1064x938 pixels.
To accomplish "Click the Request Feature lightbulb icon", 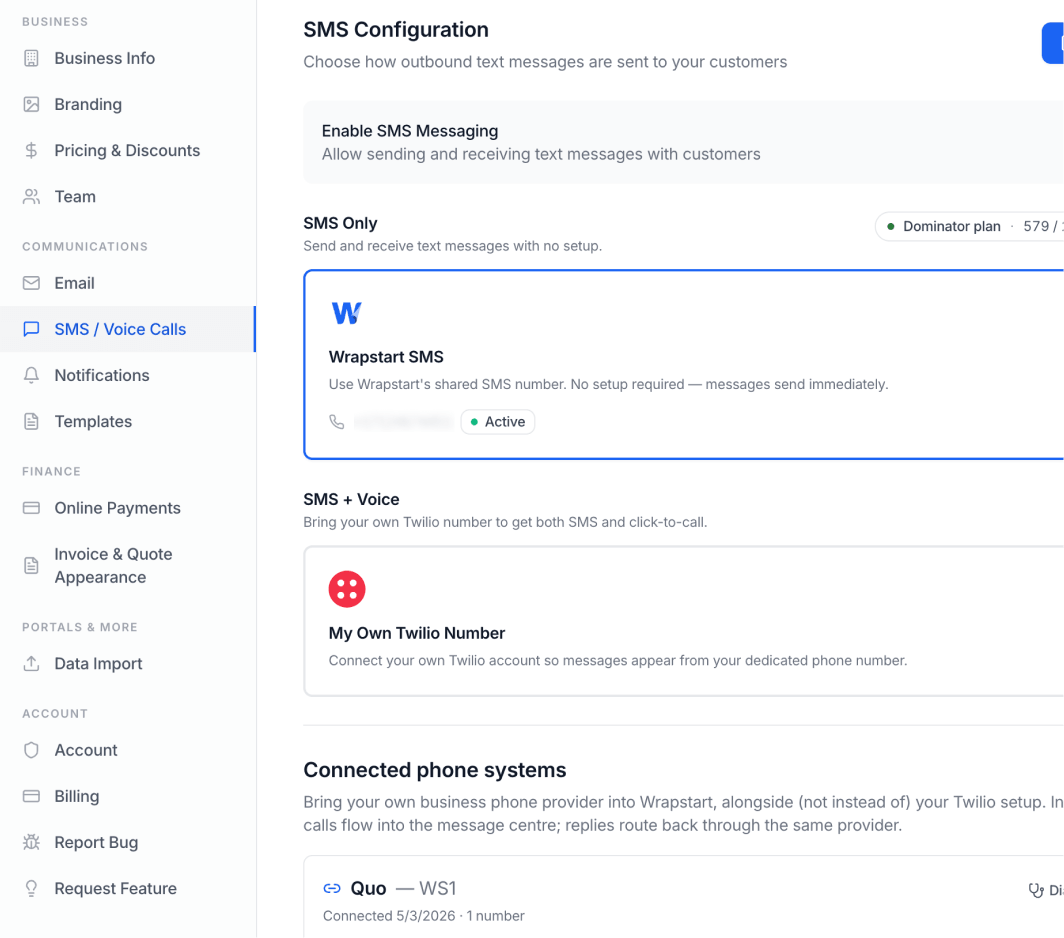I will pos(31,888).
